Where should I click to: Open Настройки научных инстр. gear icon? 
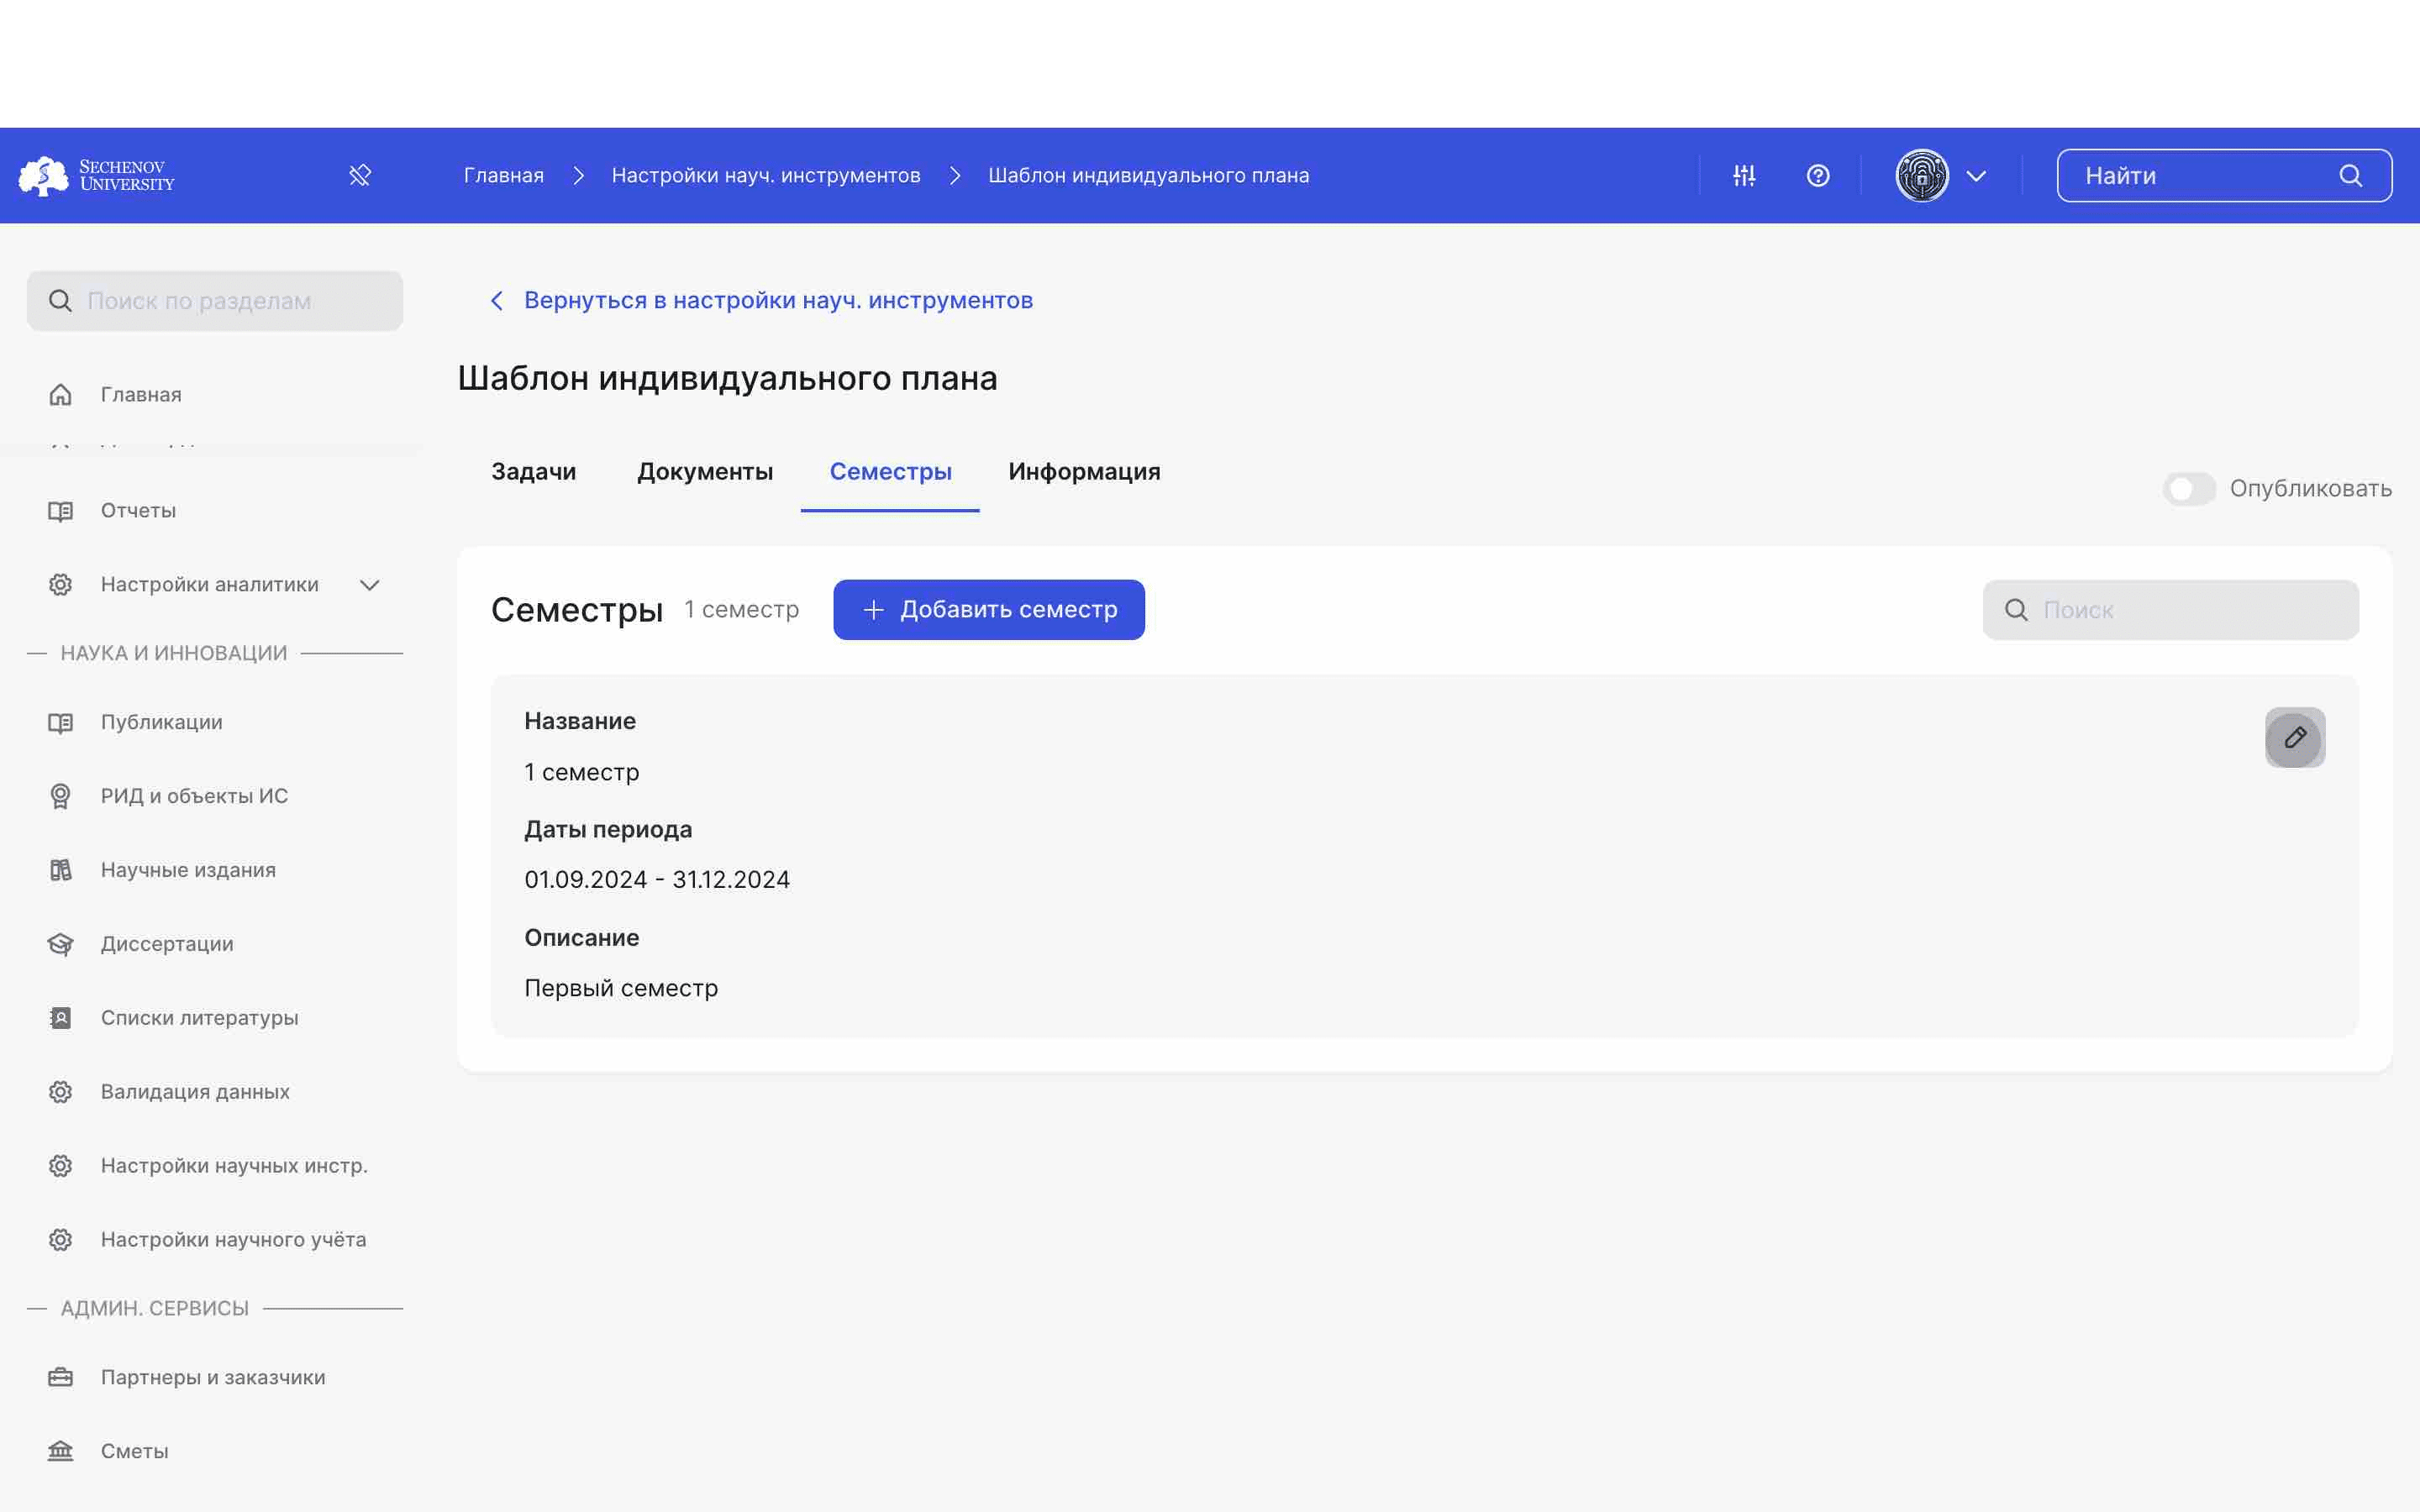pyautogui.click(x=60, y=1166)
